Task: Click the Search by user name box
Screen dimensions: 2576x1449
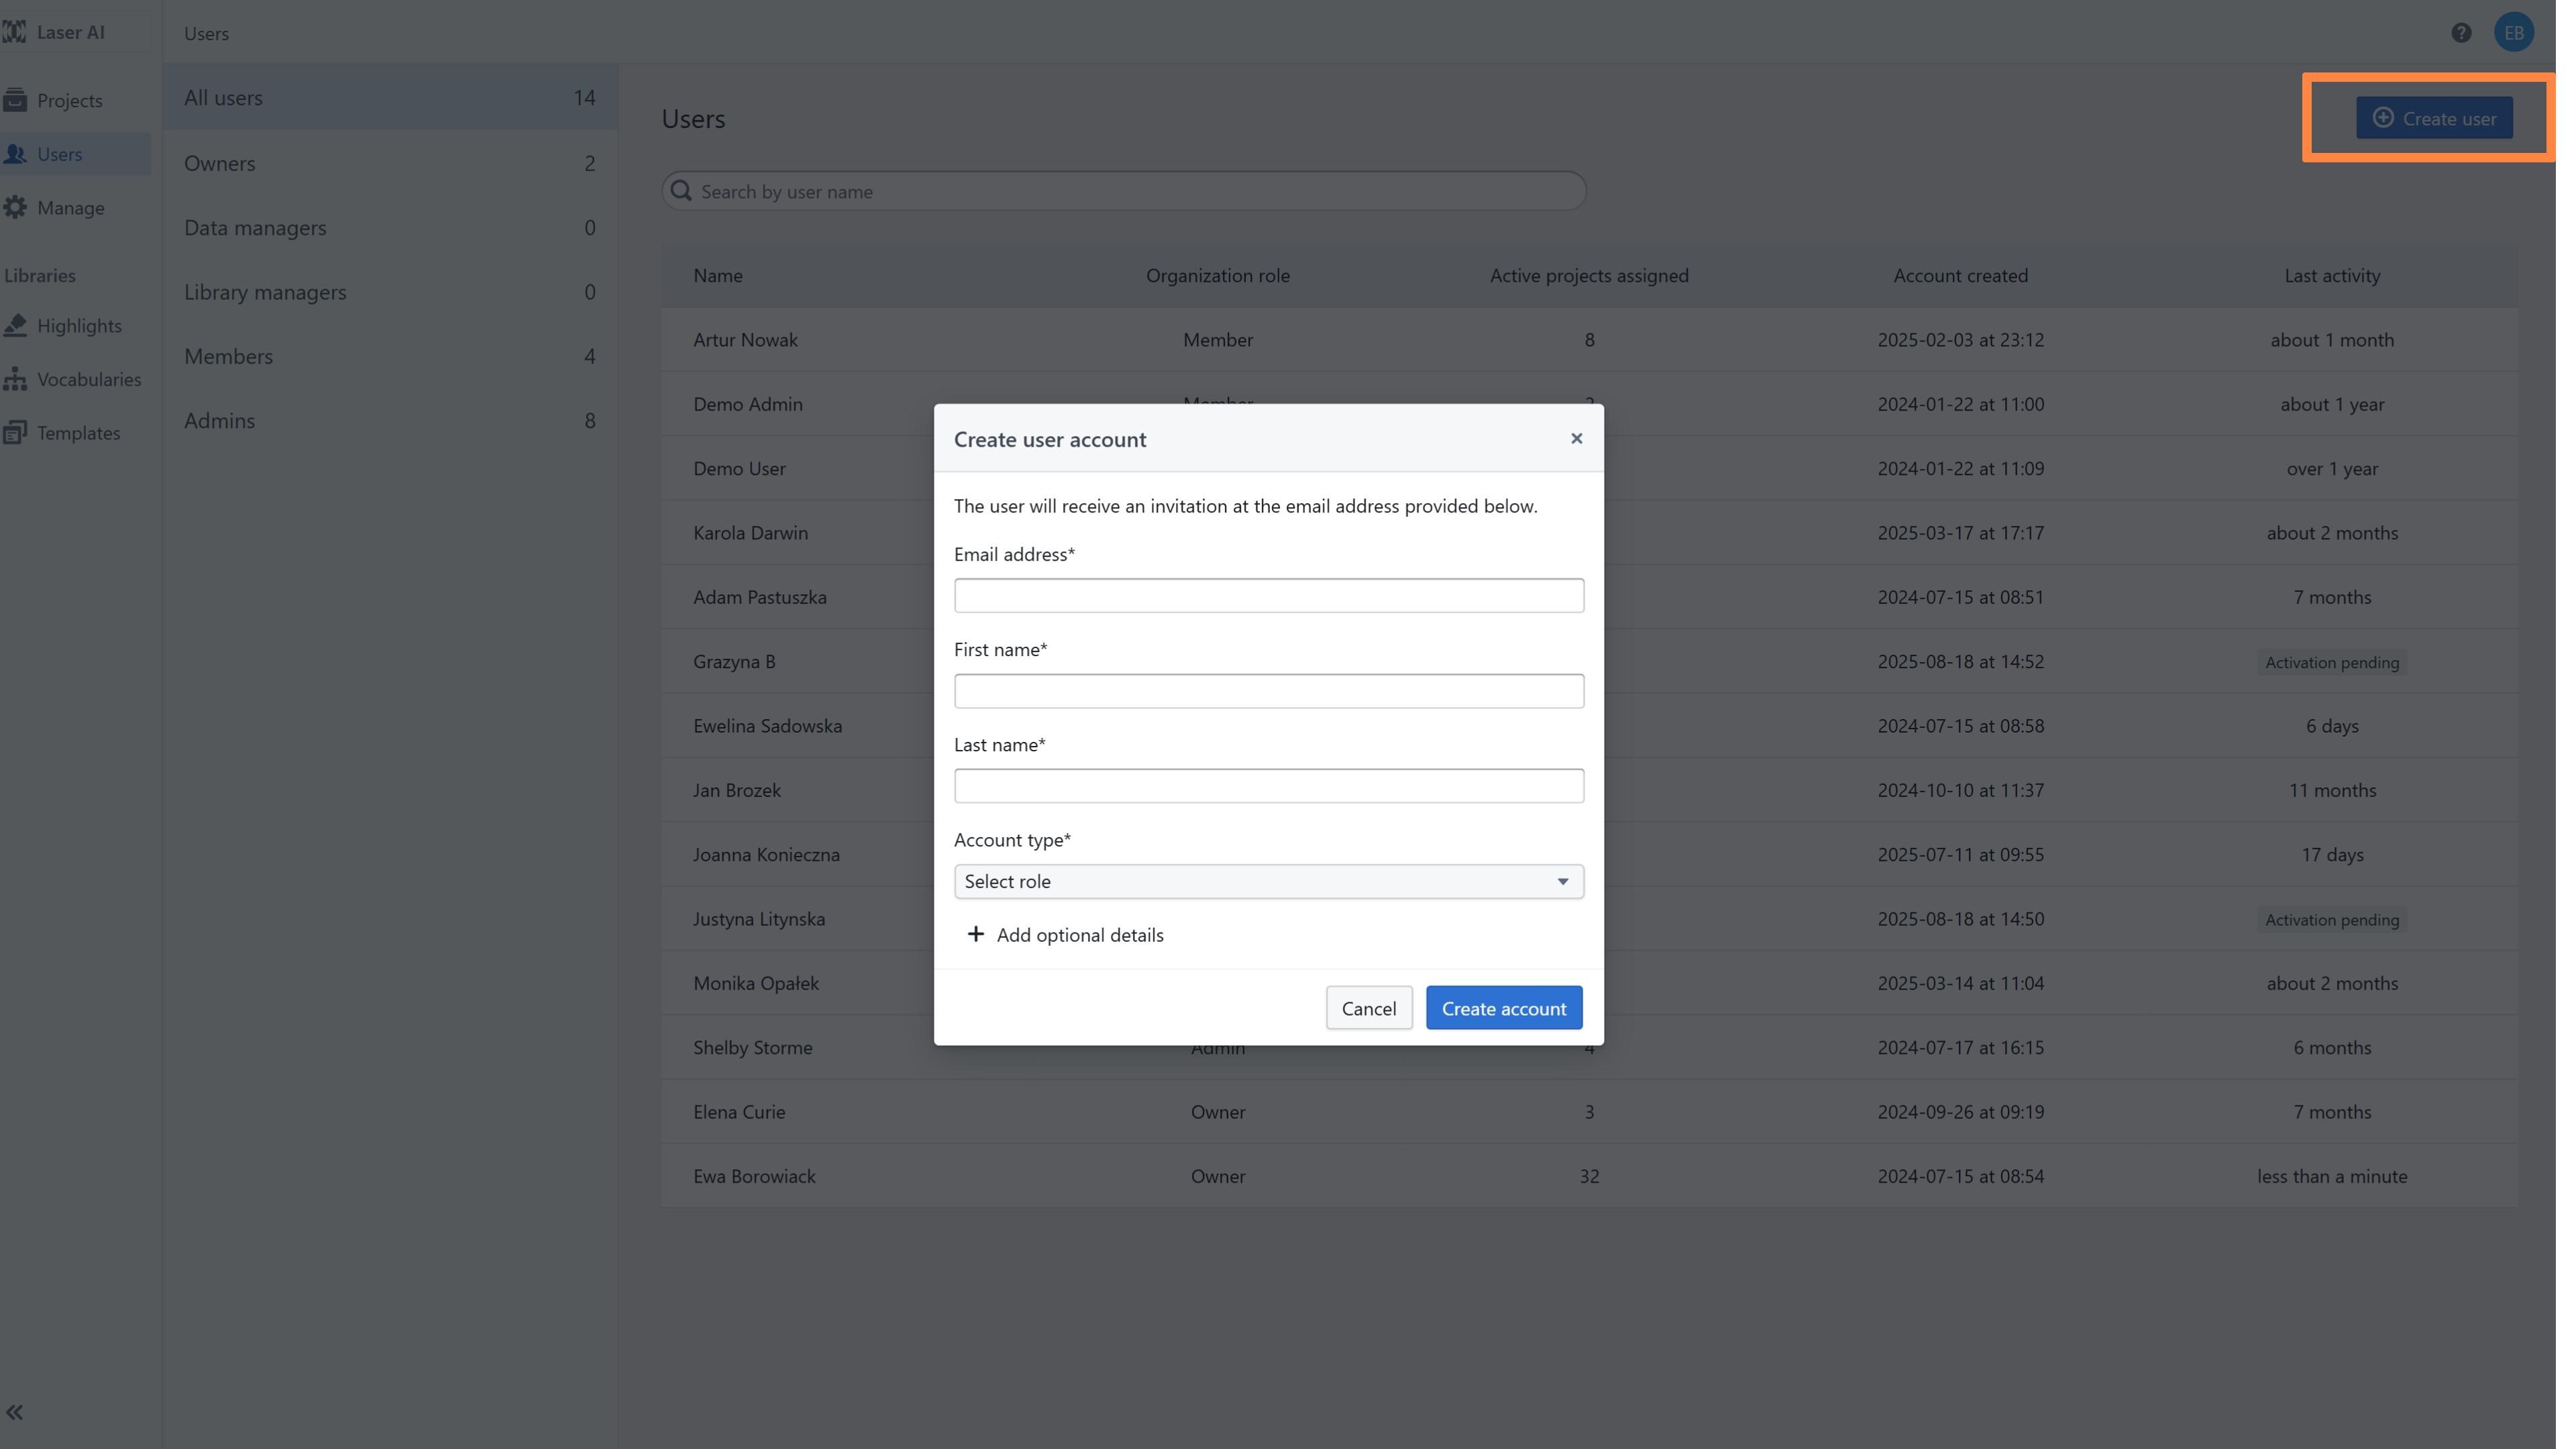Action: point(1123,191)
